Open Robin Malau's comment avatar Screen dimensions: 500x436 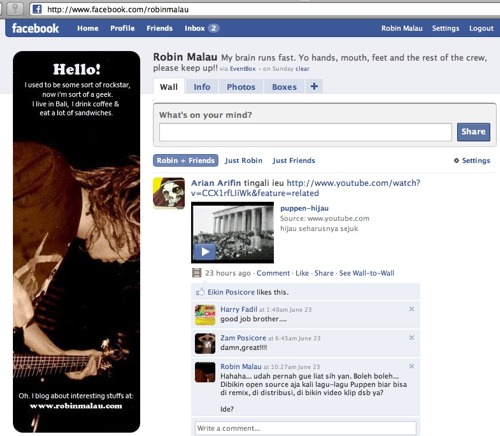click(205, 372)
